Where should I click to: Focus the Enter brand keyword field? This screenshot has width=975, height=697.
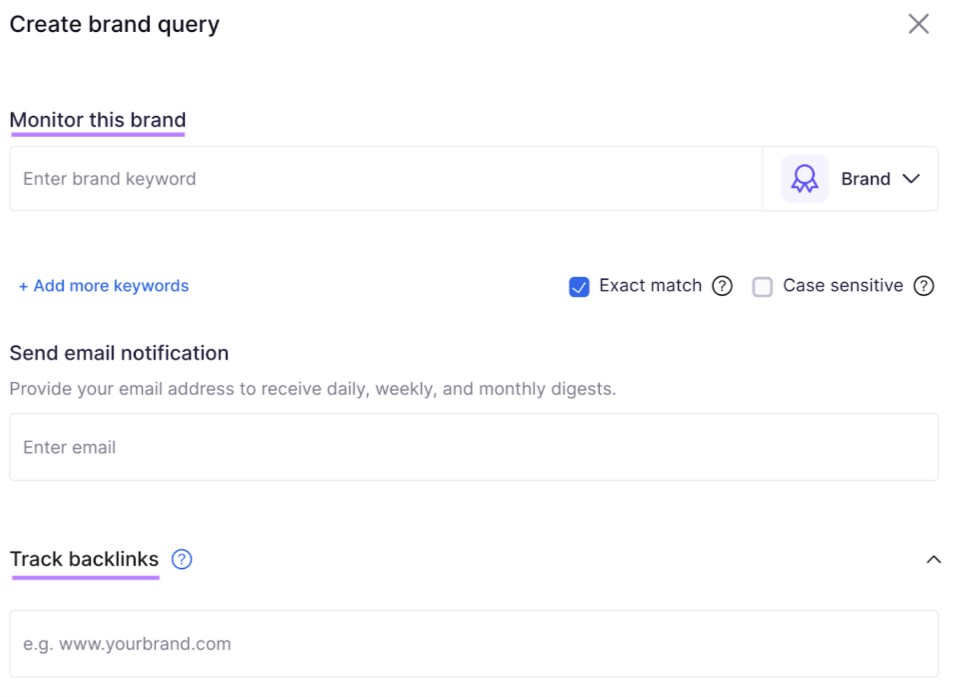386,179
